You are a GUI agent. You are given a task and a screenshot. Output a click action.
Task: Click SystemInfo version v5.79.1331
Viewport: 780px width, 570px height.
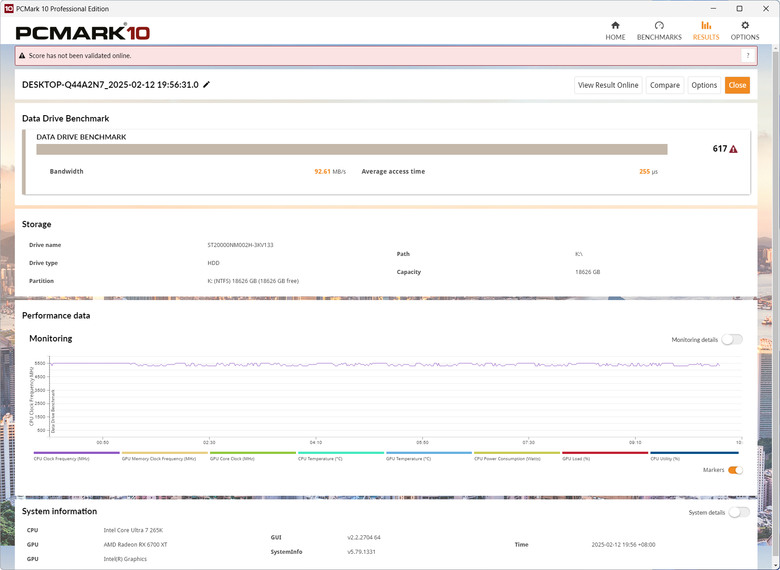click(361, 552)
